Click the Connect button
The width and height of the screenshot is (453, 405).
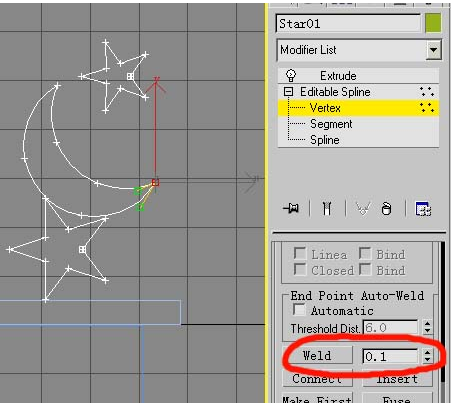pyautogui.click(x=317, y=379)
